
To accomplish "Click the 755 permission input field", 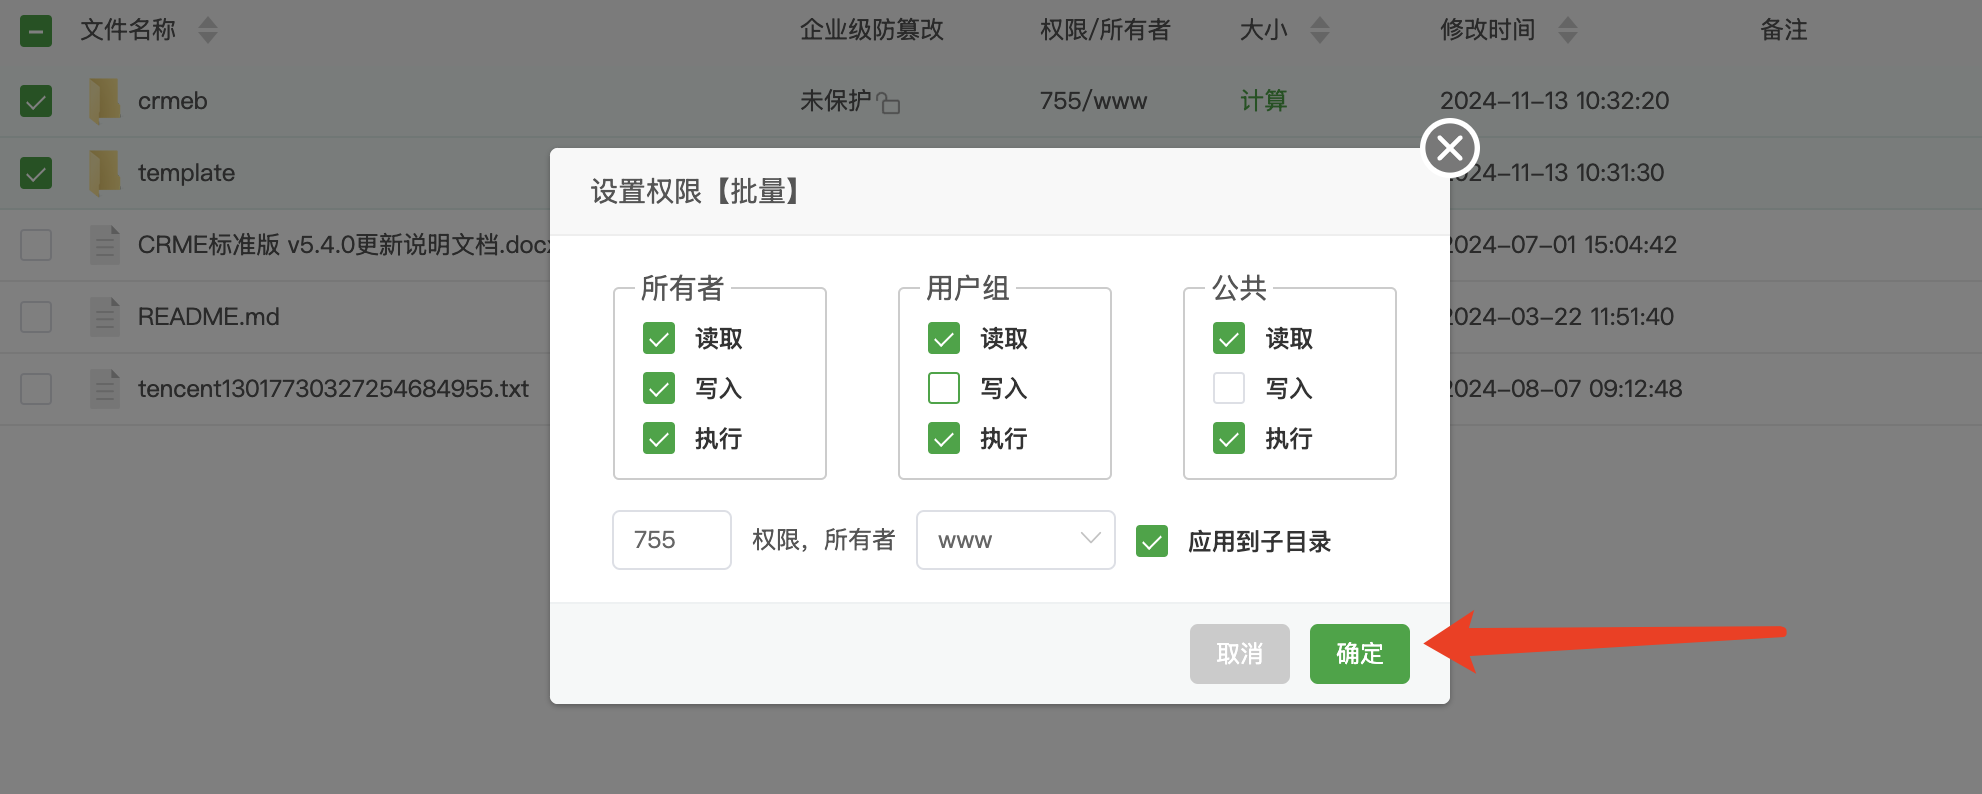I will point(671,540).
